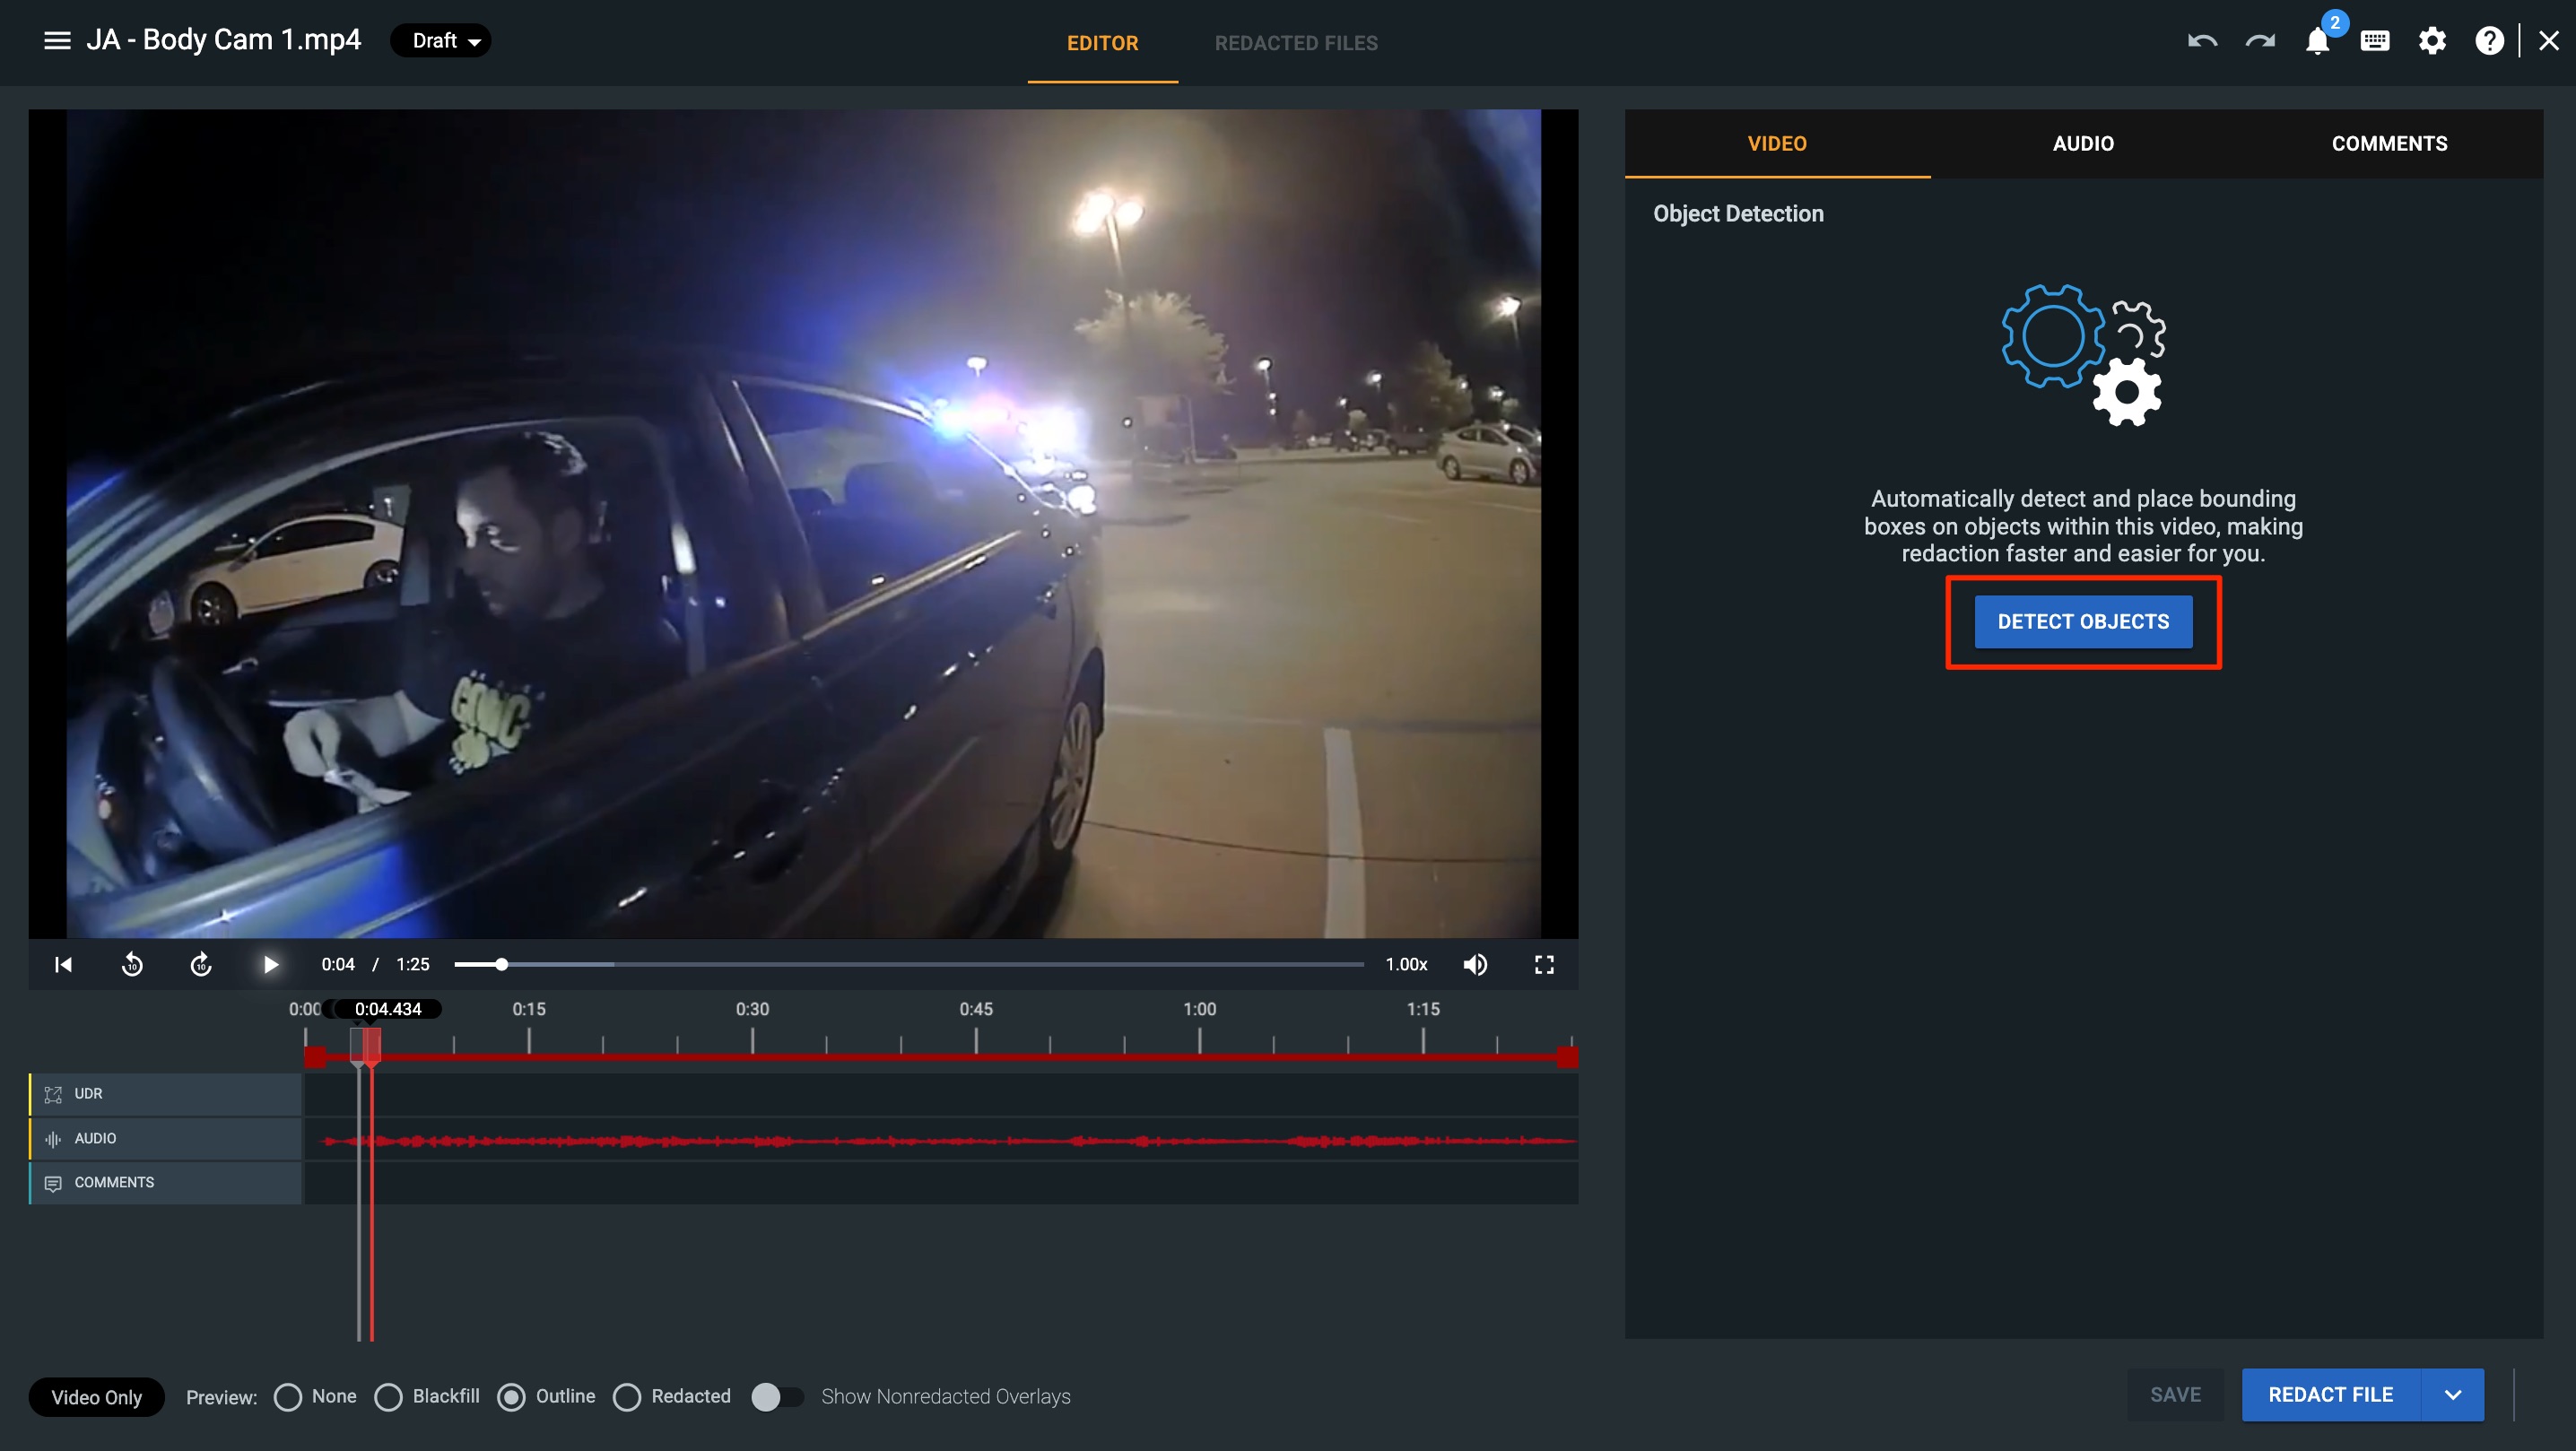Image resolution: width=2576 pixels, height=1451 pixels.
Task: Click the undo arrow icon
Action: [x=2202, y=41]
